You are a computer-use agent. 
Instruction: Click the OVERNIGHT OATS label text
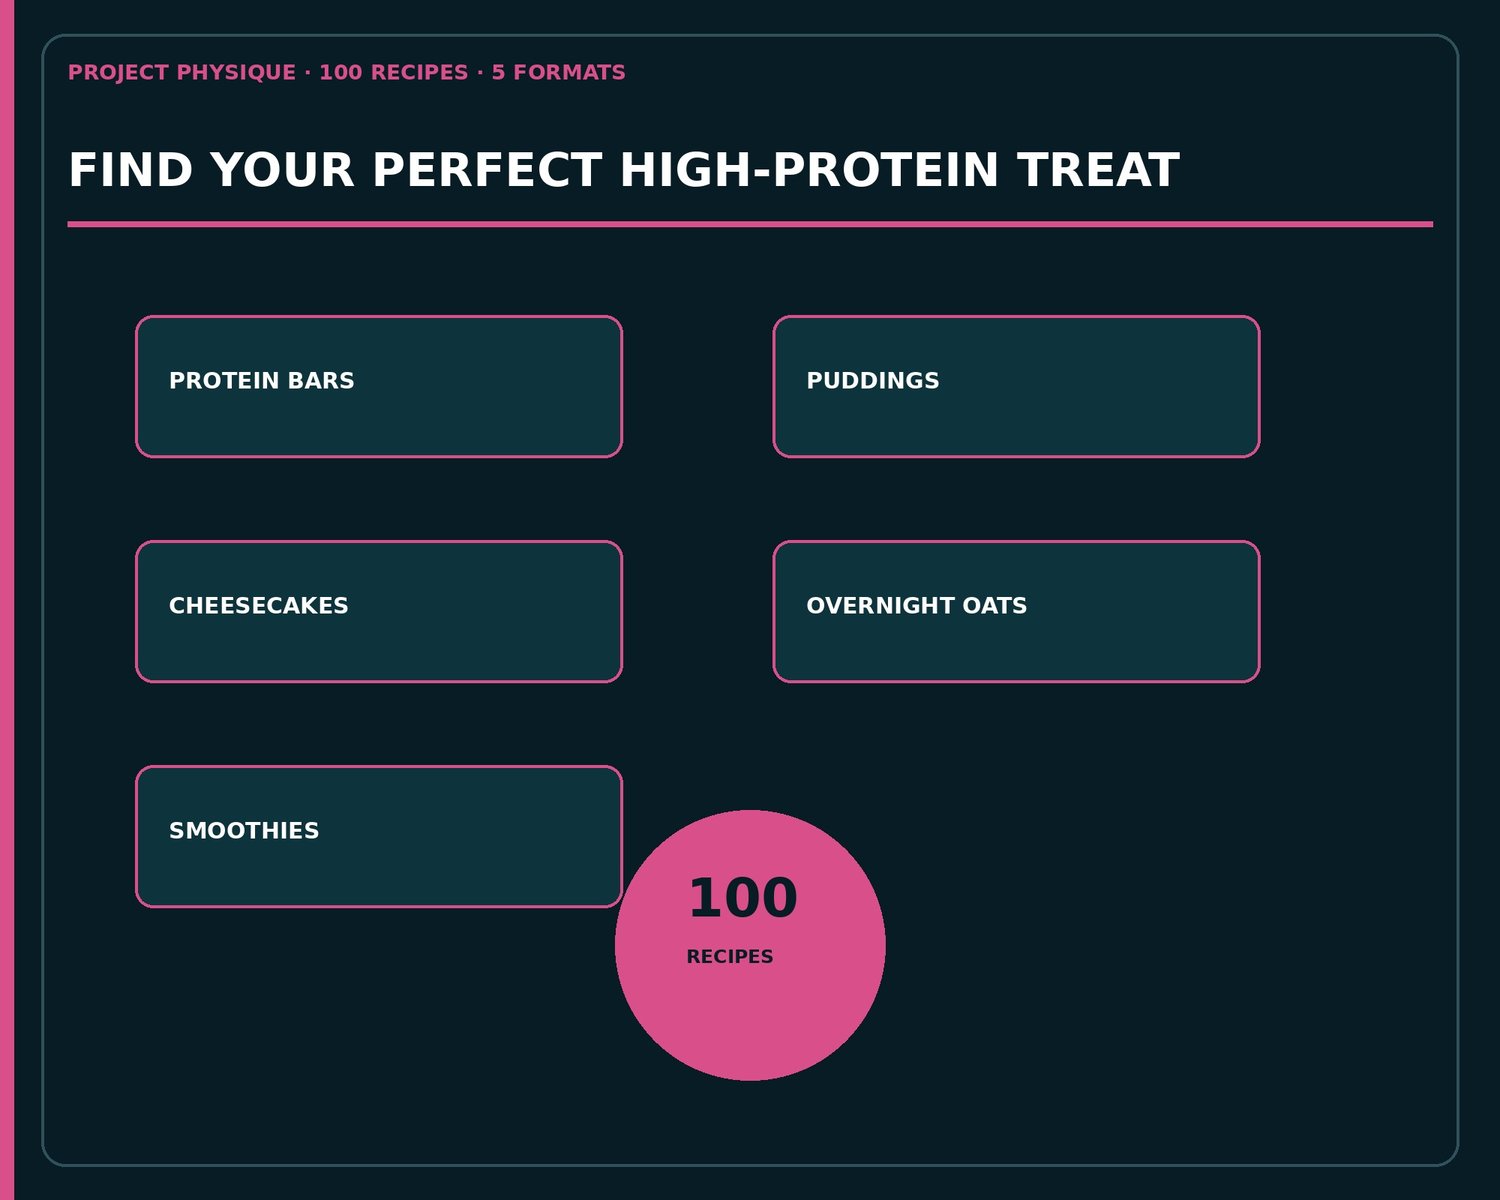tap(917, 606)
